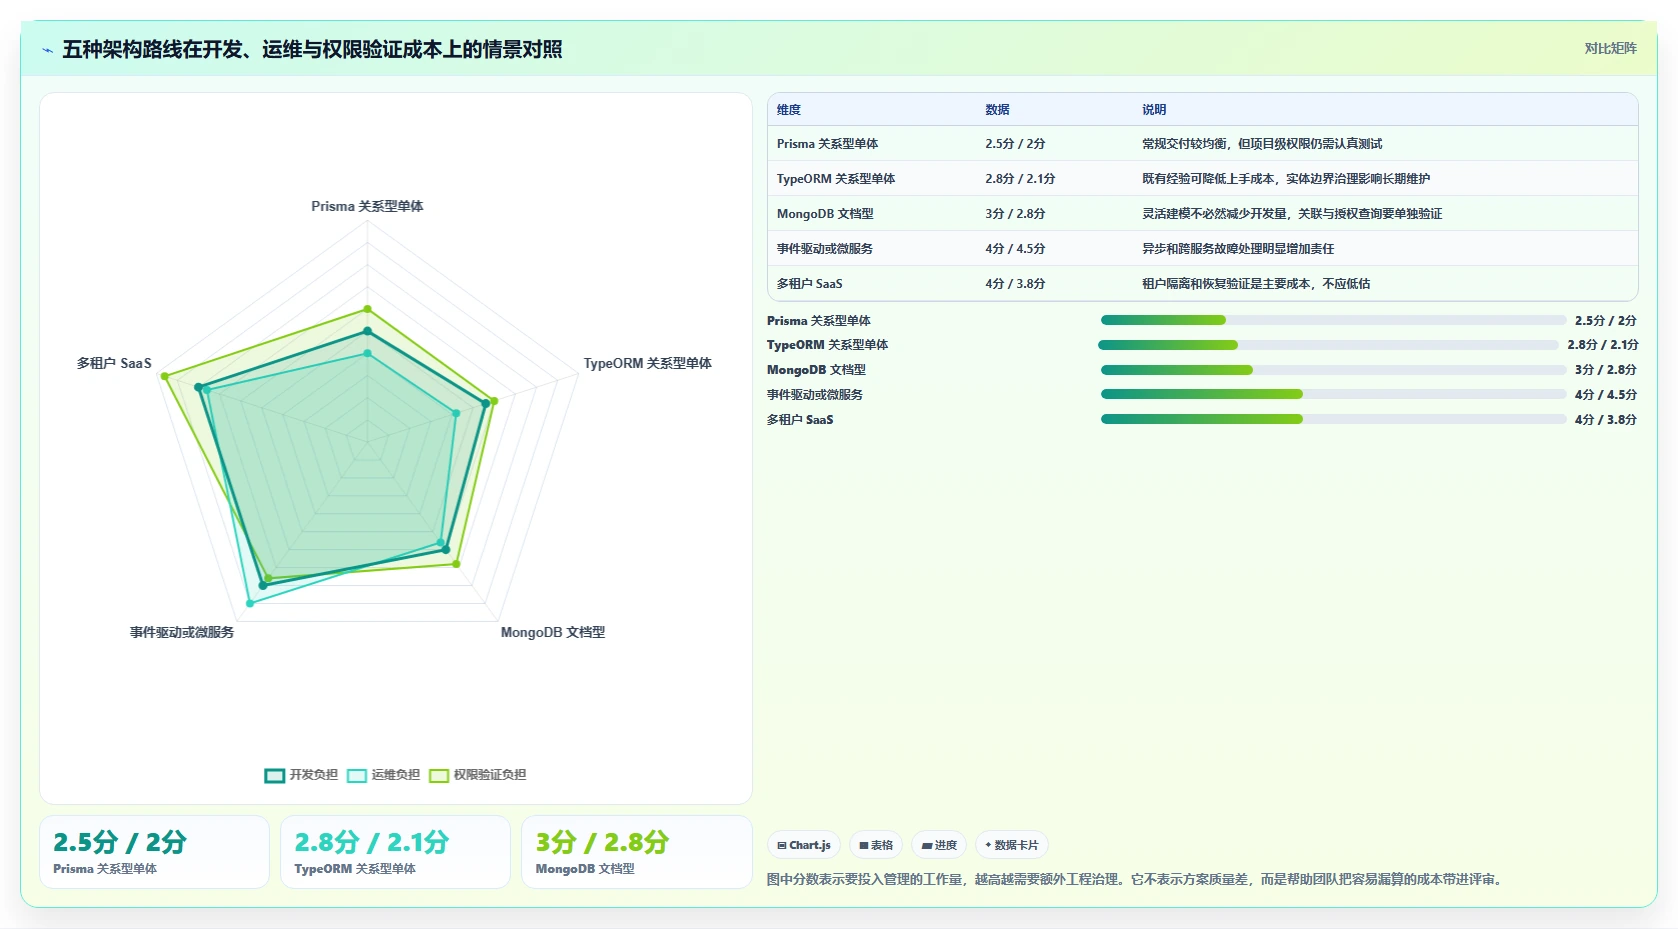Click the outermost point on the 多租户 SaaS axis
Image resolution: width=1678 pixels, height=929 pixels.
pyautogui.click(x=166, y=377)
